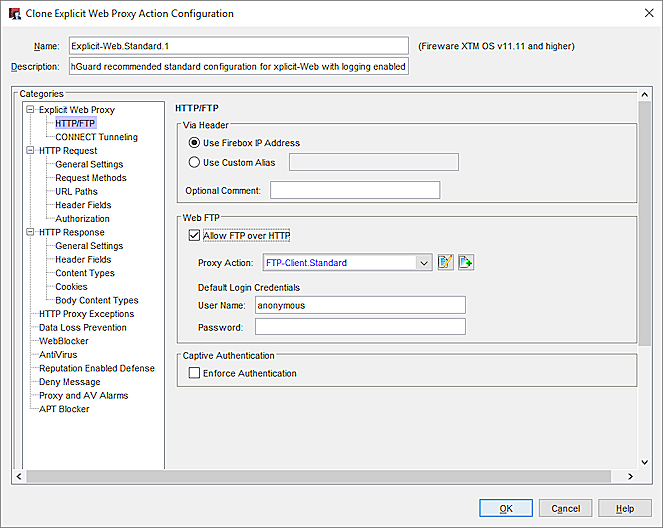Collapse the HTTP Request tree node
This screenshot has height=528, width=663.
coord(30,150)
